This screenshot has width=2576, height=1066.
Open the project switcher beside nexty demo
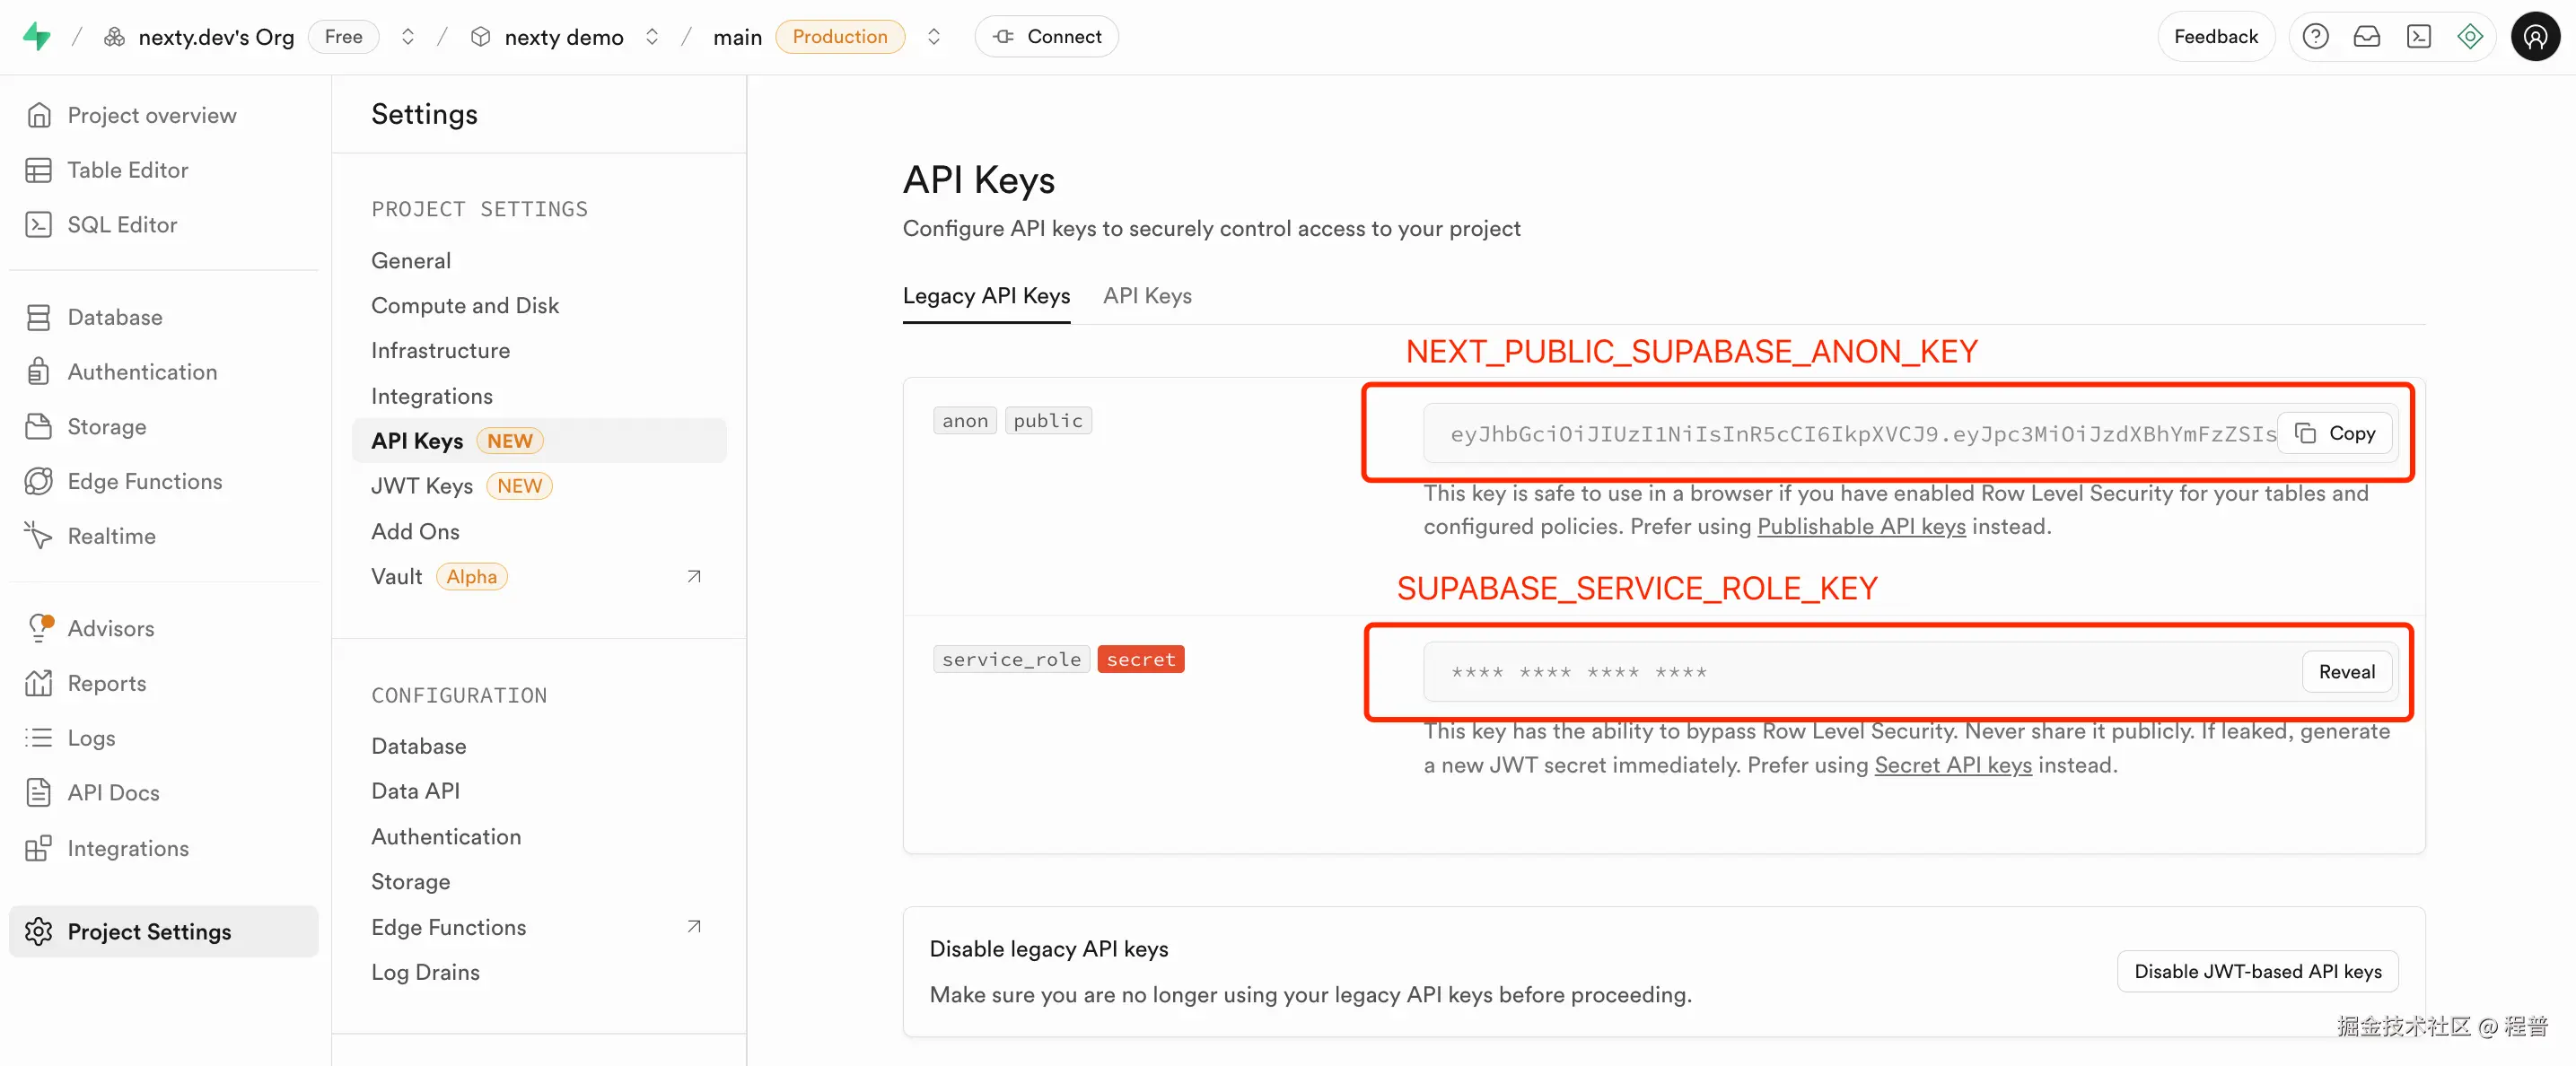[x=652, y=36]
